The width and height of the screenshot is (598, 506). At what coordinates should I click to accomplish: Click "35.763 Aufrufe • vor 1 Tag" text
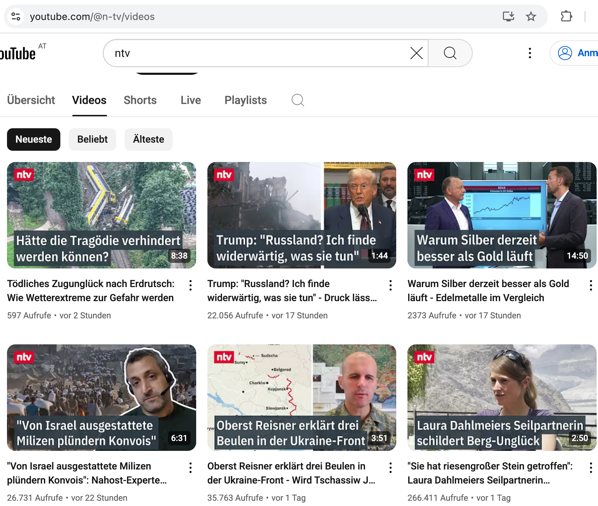click(256, 498)
